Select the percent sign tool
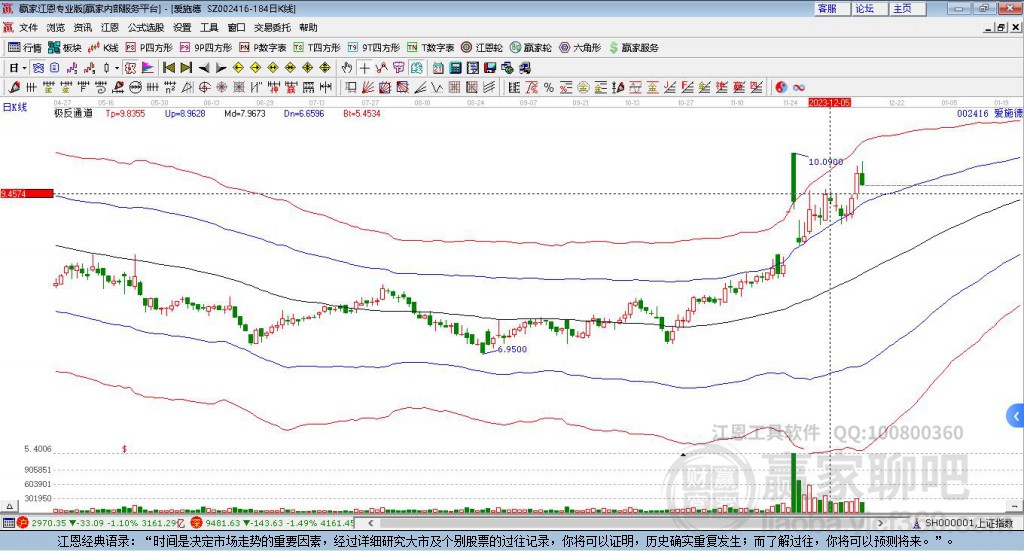The image size is (1024, 551). 549,87
